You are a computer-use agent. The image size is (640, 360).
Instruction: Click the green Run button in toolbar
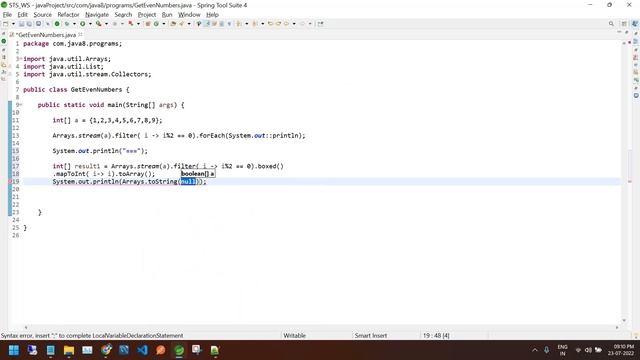[x=82, y=24]
